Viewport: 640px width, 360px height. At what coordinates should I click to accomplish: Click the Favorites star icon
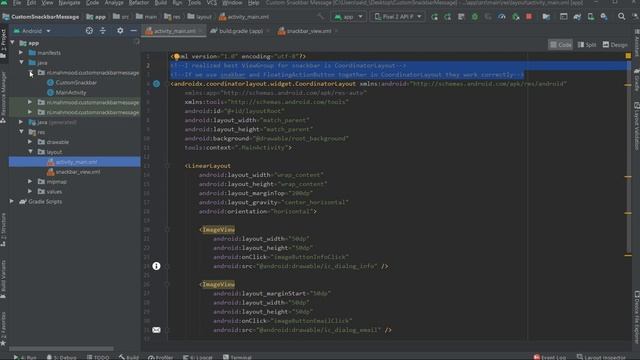click(3, 343)
